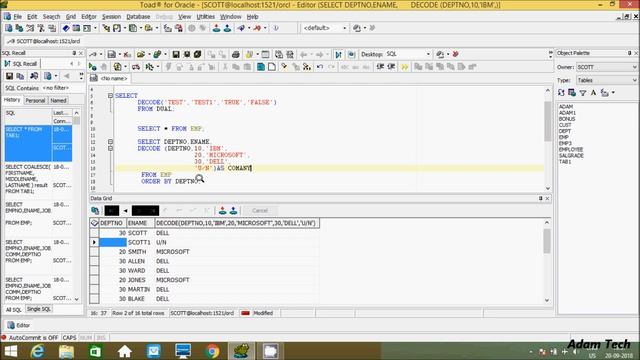Click the run-to-cursor debug icon near Desktop
Image resolution: width=640 pixels, height=360 pixels.
pos(338,54)
